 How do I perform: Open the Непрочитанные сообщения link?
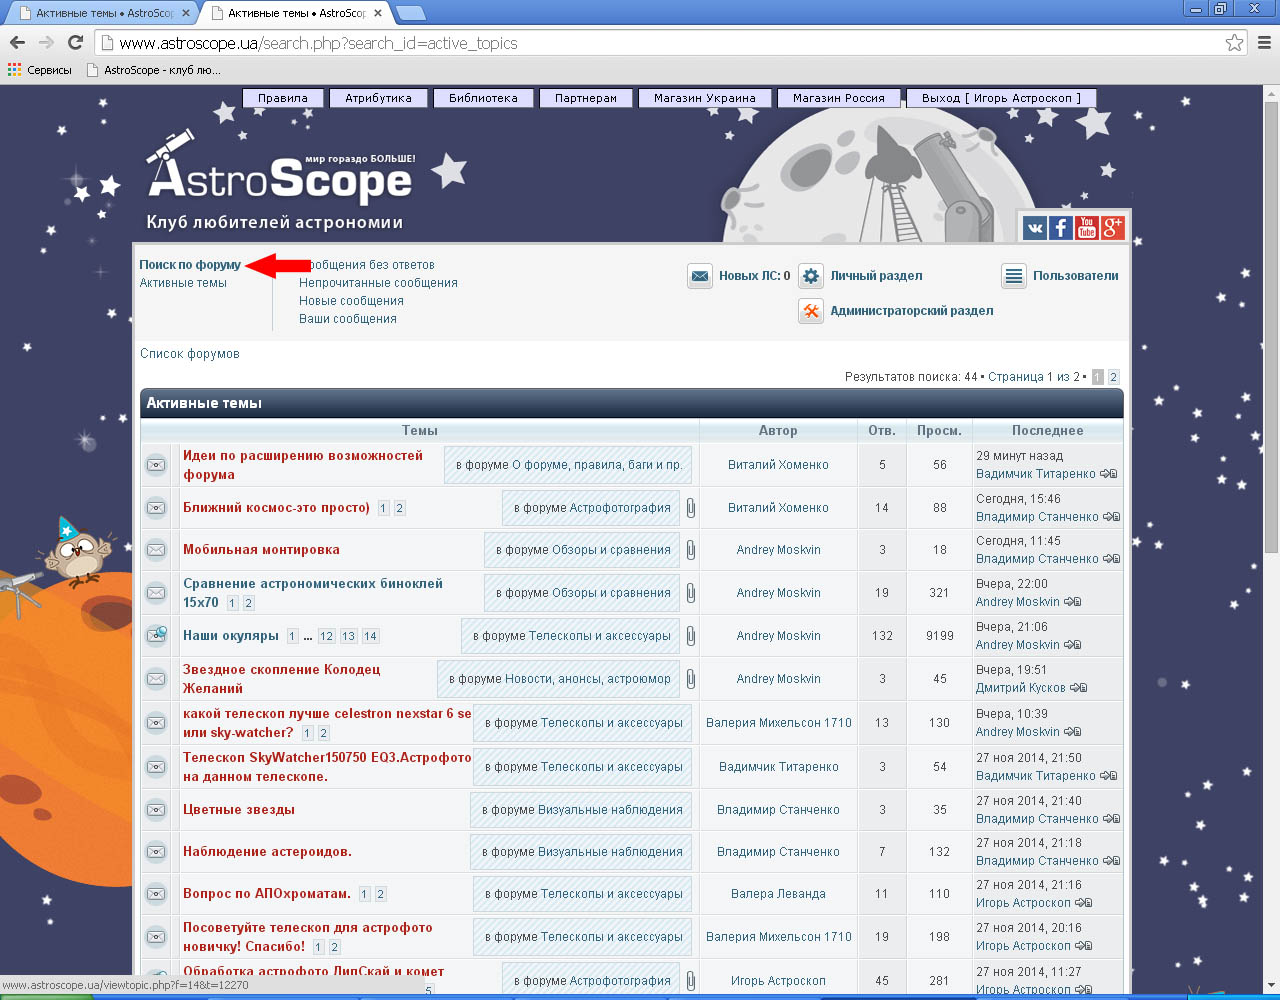(378, 283)
